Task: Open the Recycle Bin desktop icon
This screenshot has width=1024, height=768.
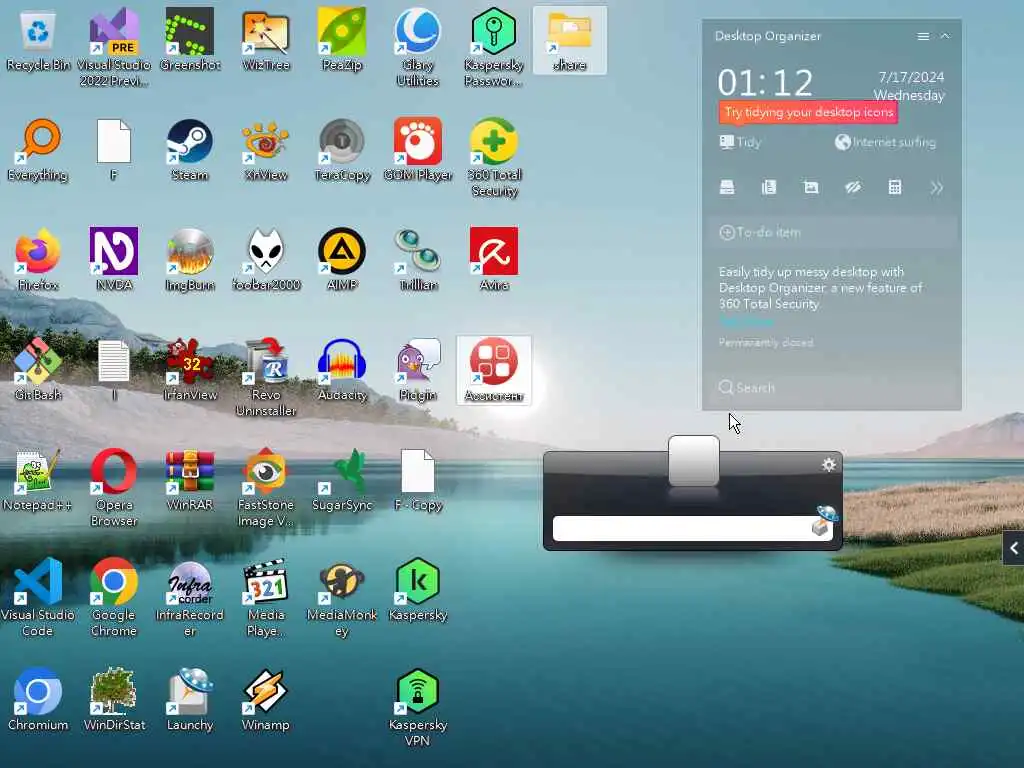Action: coord(38,40)
